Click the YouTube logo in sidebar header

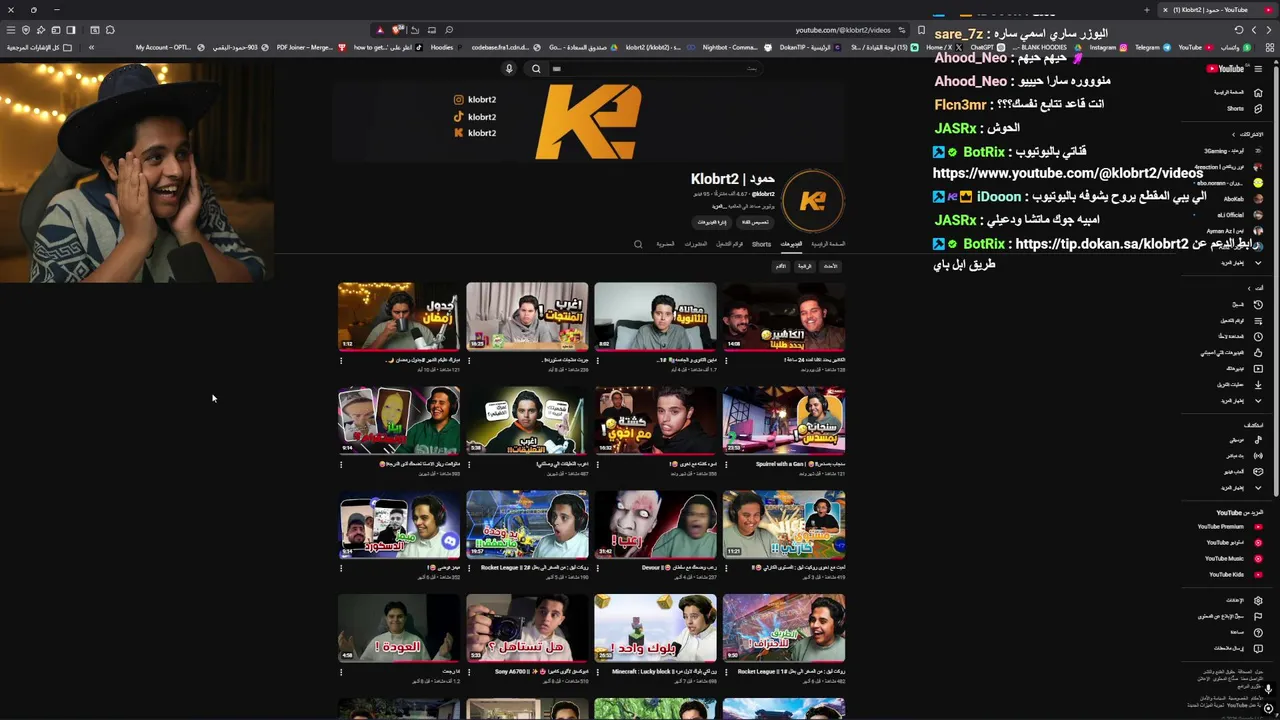tap(1225, 69)
